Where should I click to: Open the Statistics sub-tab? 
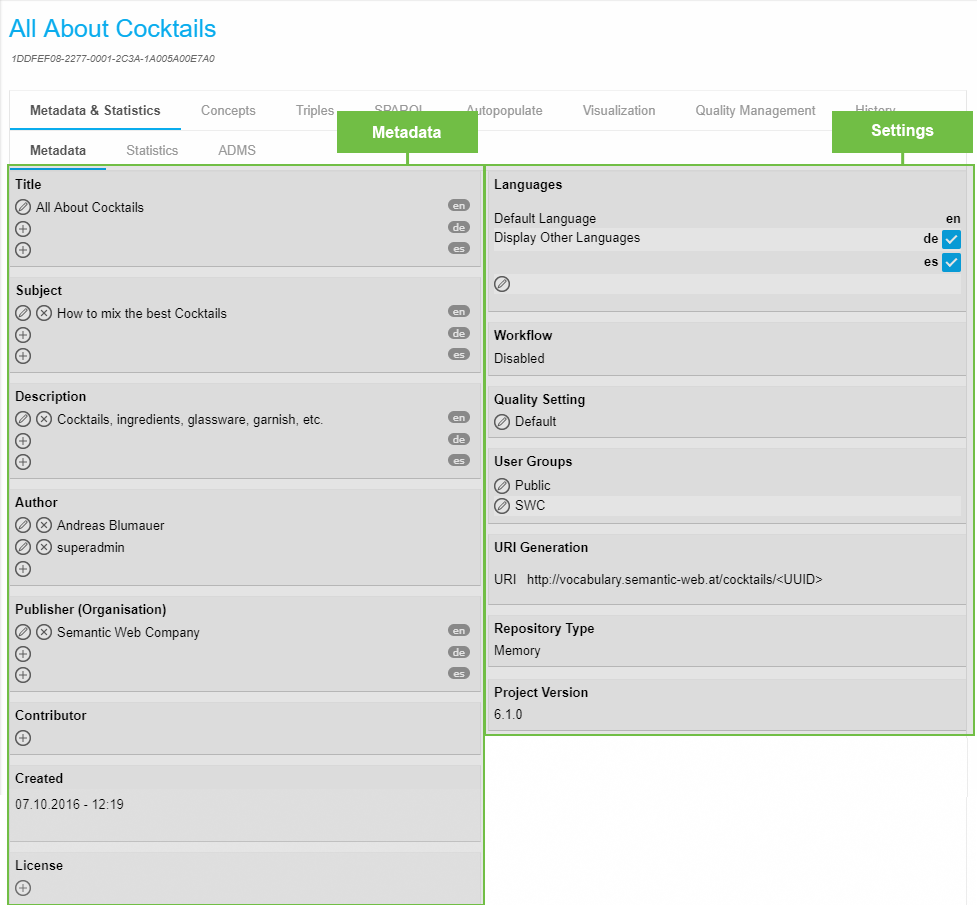click(152, 151)
